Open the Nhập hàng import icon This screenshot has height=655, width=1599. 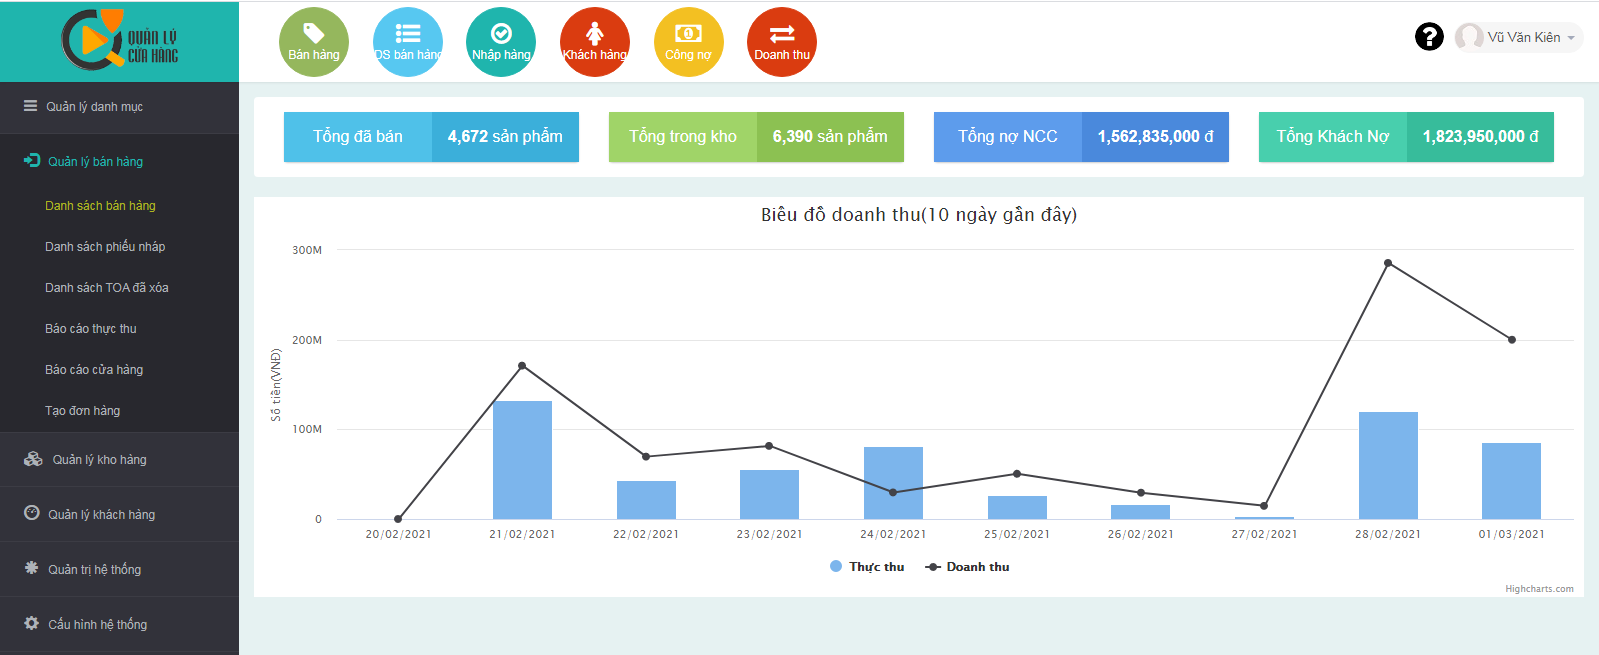click(x=501, y=42)
